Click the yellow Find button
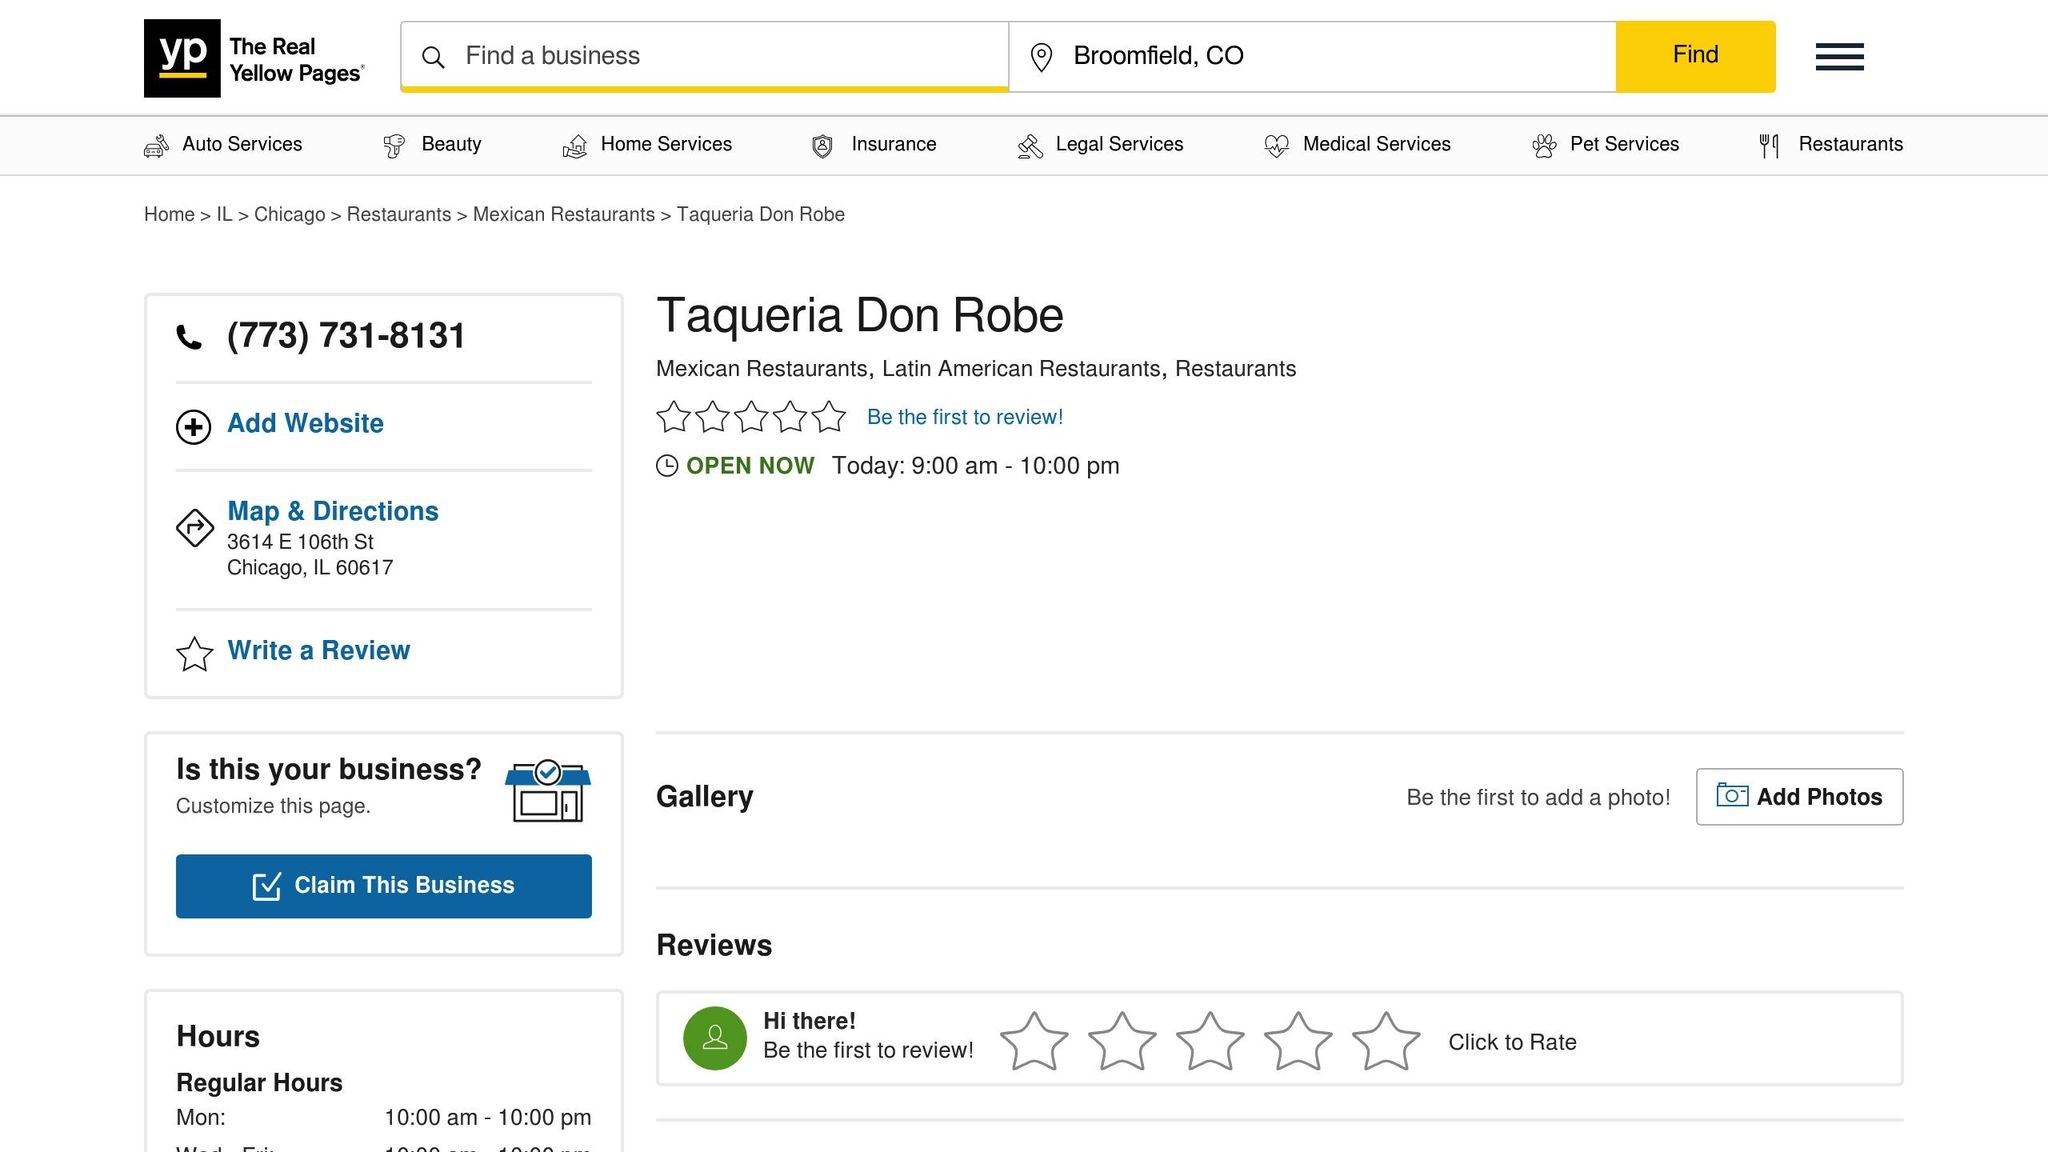Viewport: 2048px width, 1152px height. (x=1695, y=57)
